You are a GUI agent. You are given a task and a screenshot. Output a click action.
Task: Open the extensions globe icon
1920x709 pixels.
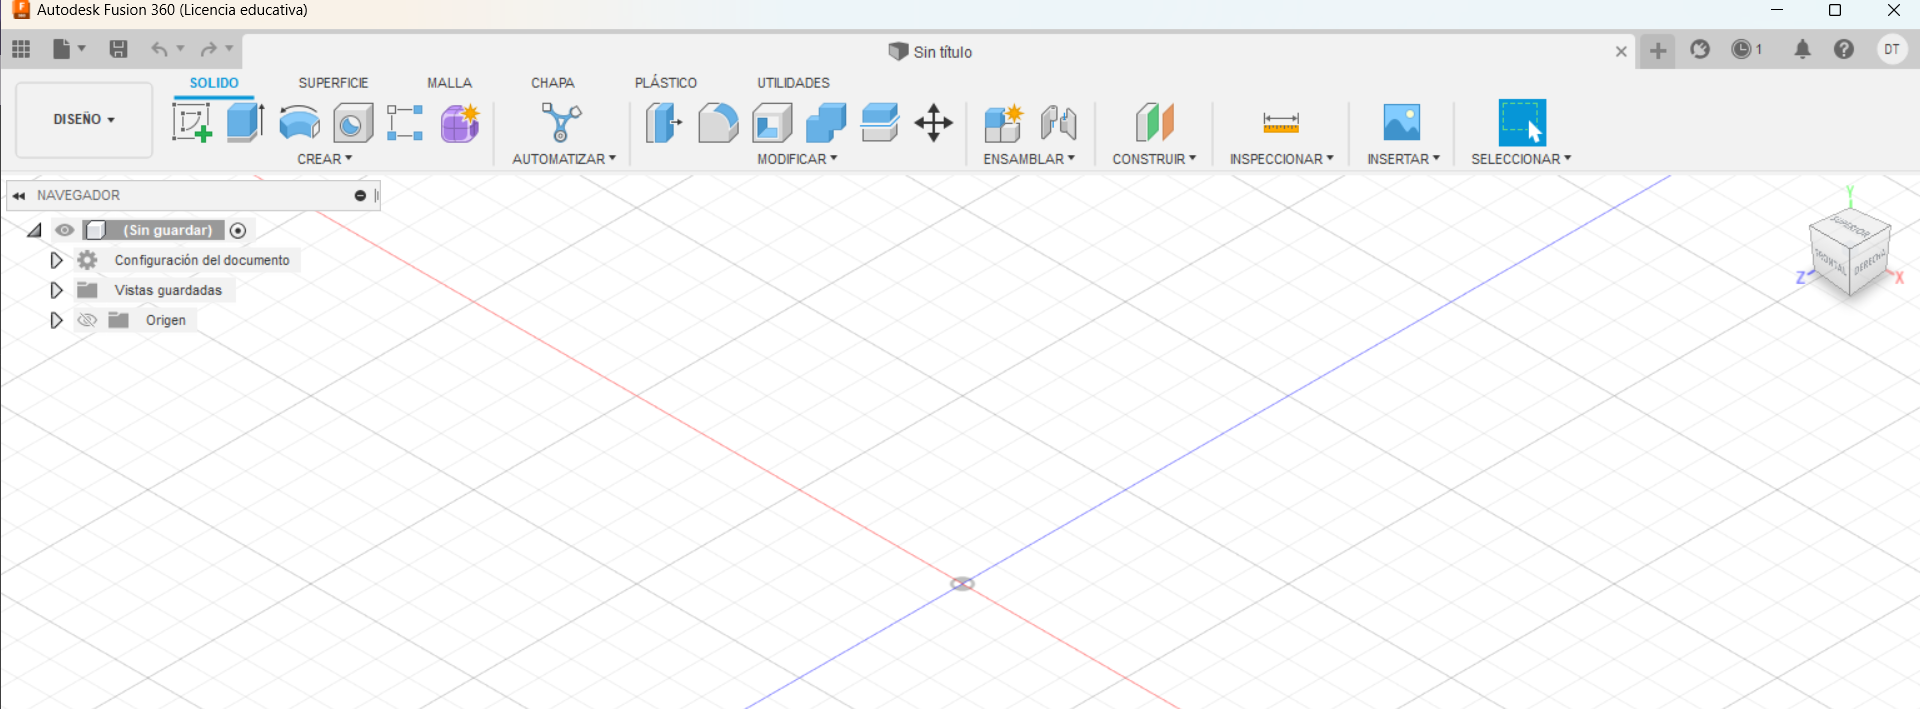[x=1700, y=49]
